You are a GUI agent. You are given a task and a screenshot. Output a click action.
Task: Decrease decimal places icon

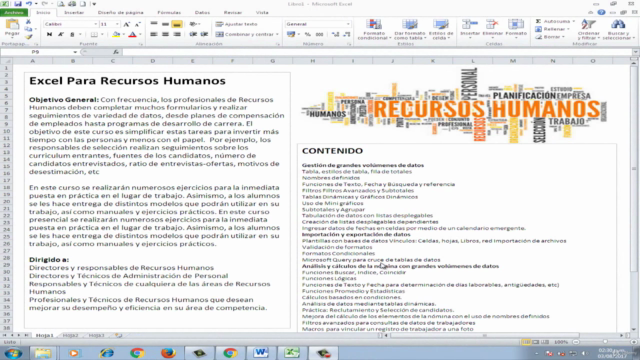point(347,34)
